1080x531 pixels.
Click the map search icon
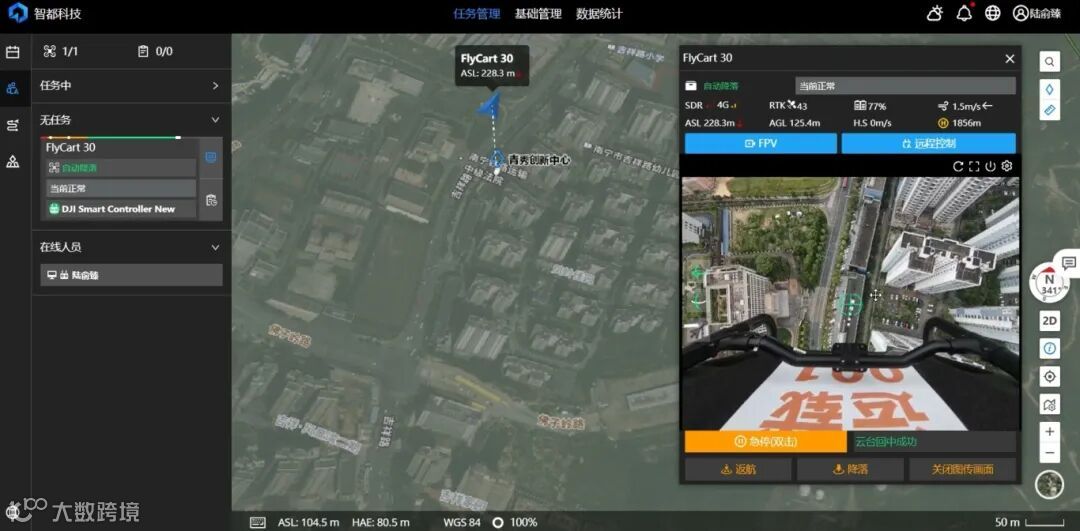pyautogui.click(x=1049, y=62)
